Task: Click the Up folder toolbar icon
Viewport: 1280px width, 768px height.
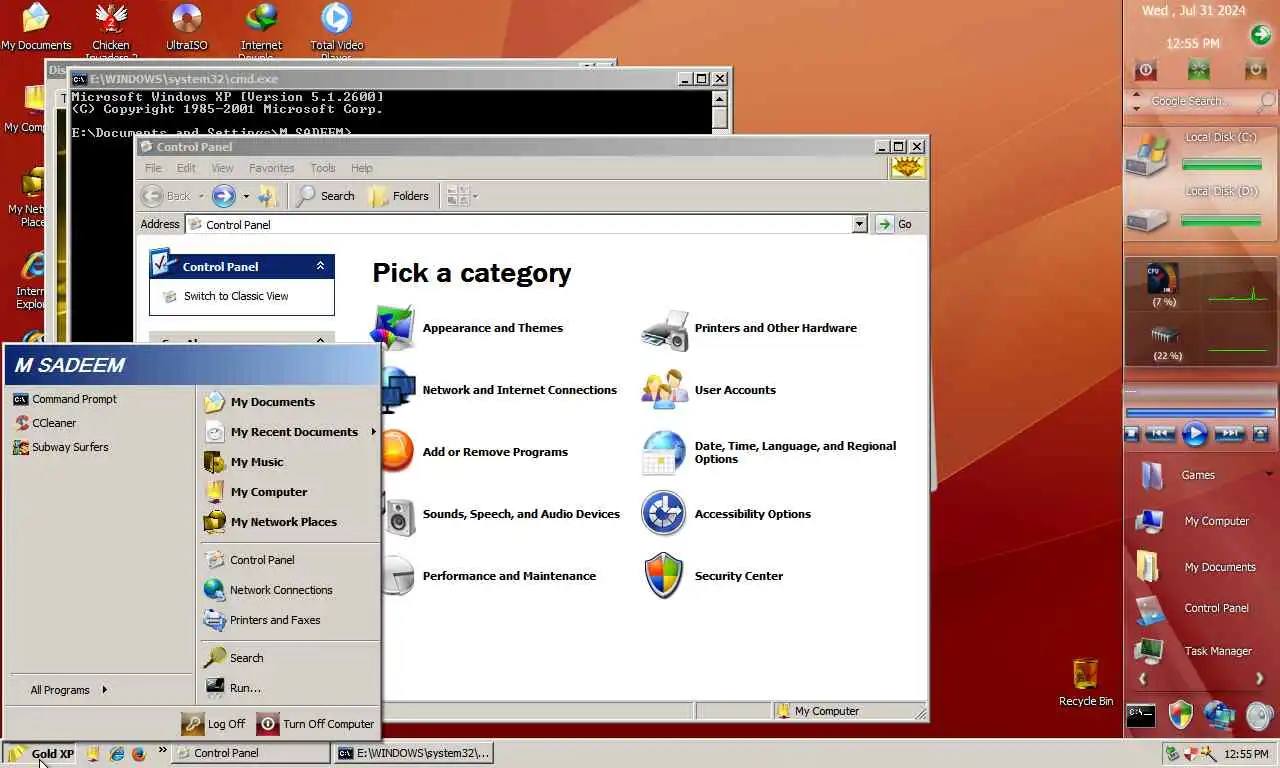Action: 268,196
